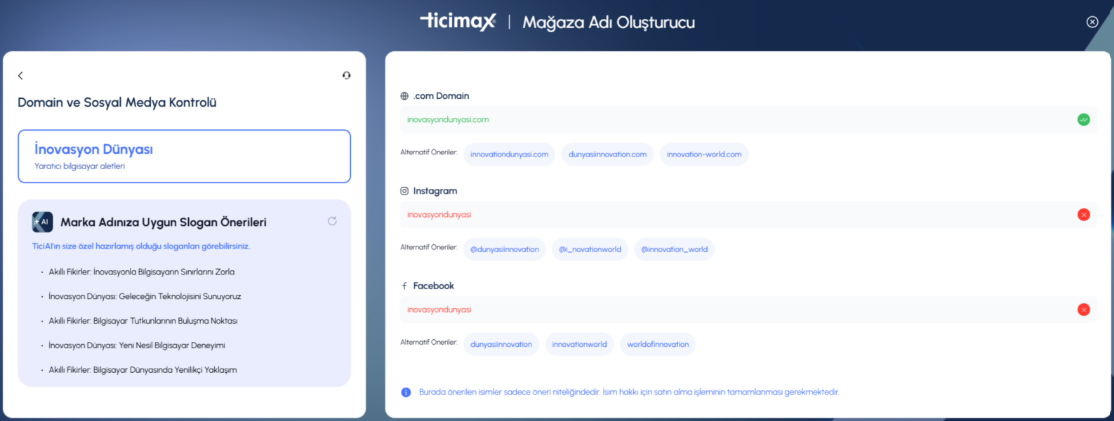Click the blue info icon

pyautogui.click(x=405, y=392)
